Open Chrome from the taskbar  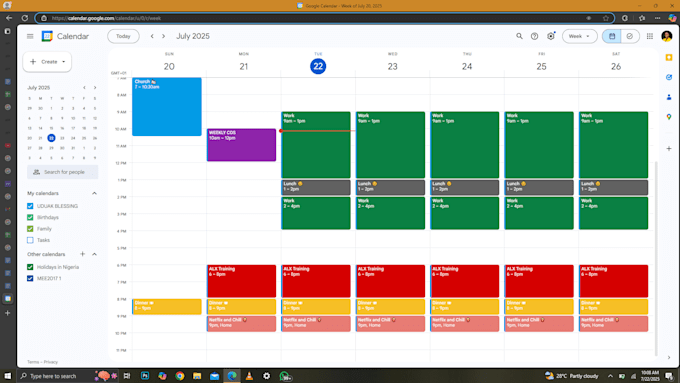(x=180, y=376)
